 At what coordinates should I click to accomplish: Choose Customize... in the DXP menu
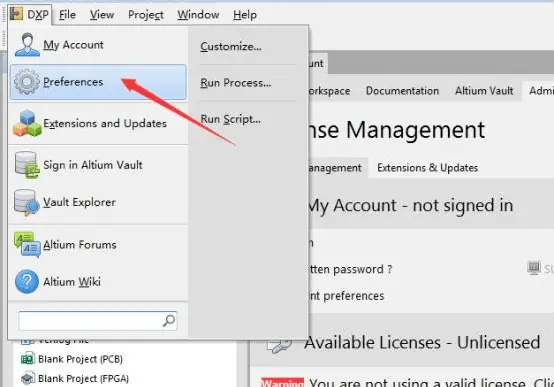231,46
